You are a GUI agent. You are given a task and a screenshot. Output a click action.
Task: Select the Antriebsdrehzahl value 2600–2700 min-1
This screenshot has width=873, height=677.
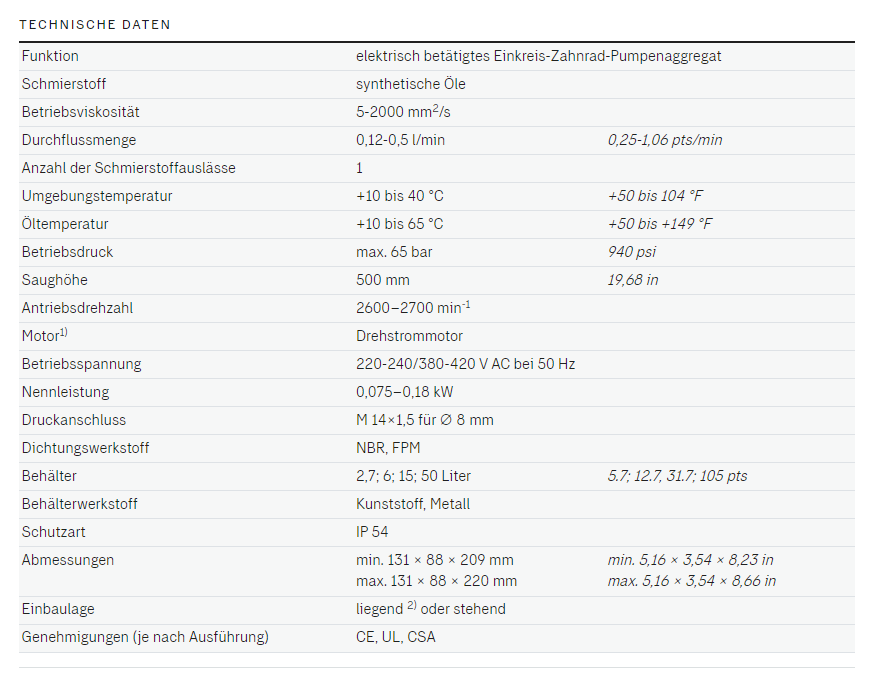click(x=413, y=307)
